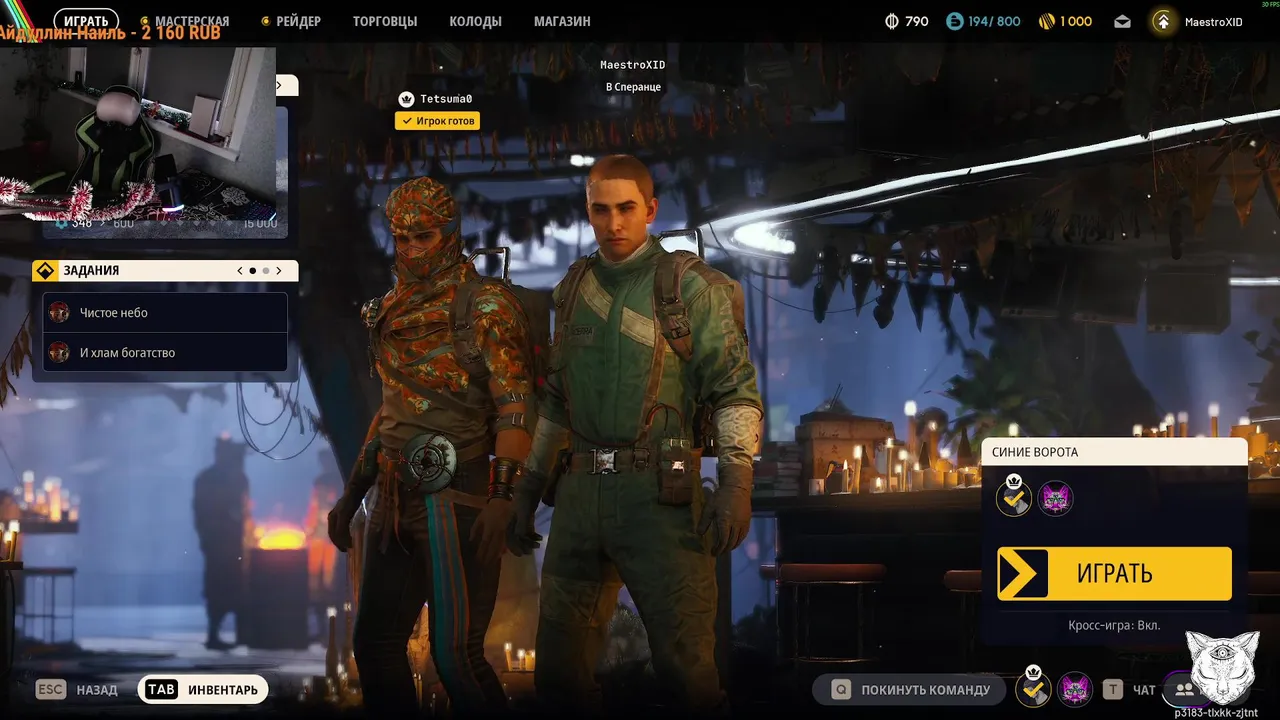Expand the chevron above the ЗАДАНИЯ panel
Image resolution: width=1280 pixels, height=720 pixels.
tap(279, 85)
